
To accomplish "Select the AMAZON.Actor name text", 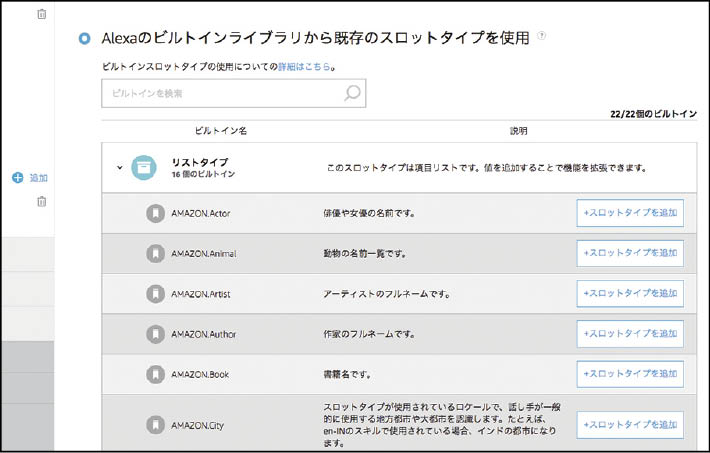I will click(x=201, y=213).
